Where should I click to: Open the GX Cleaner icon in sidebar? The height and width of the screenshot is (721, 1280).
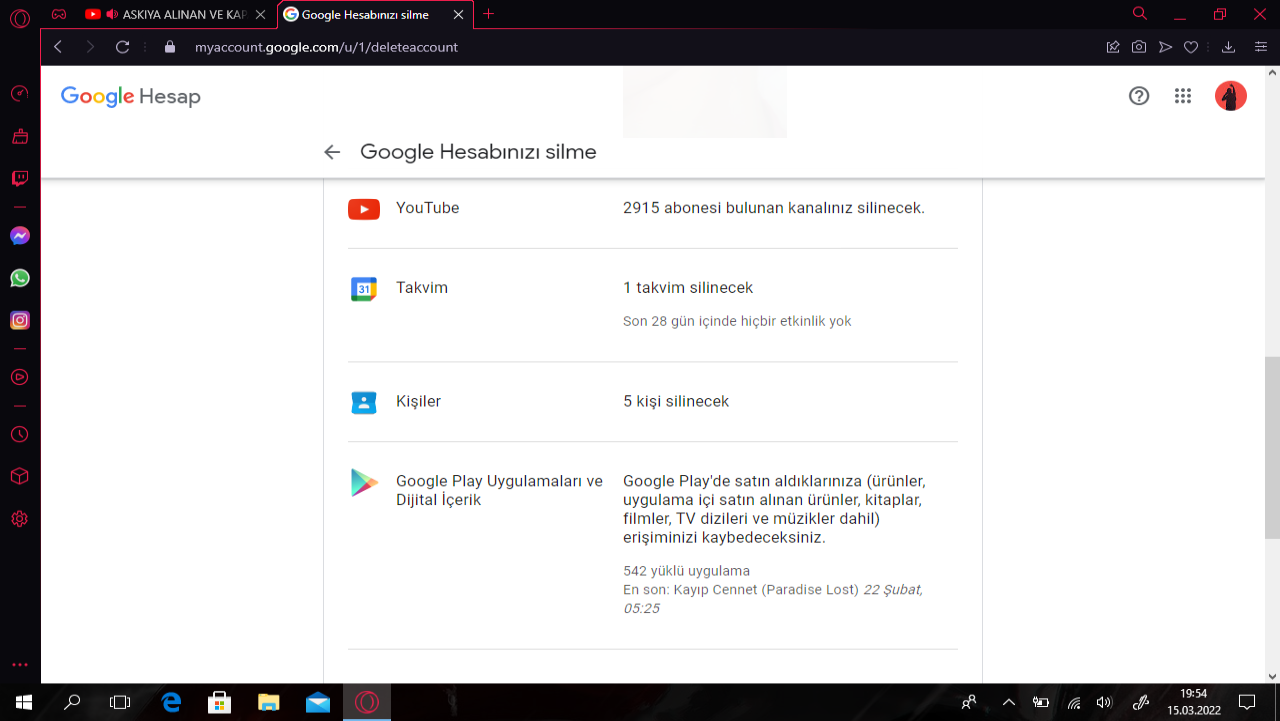[19, 136]
